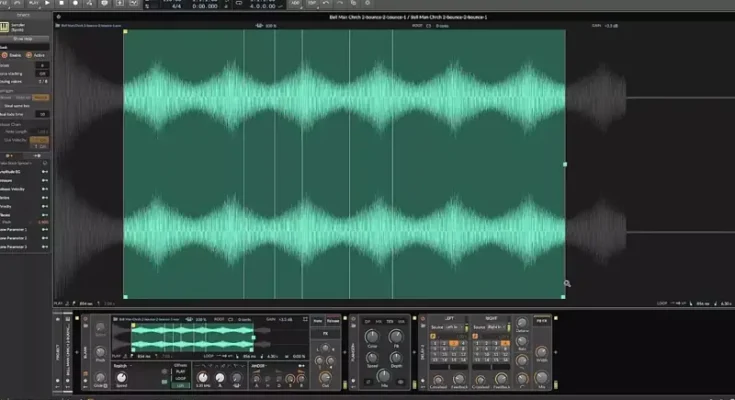This screenshot has height=400, width=735.
Task: Switch to the Note tab in Sampler
Action: click(x=318, y=320)
